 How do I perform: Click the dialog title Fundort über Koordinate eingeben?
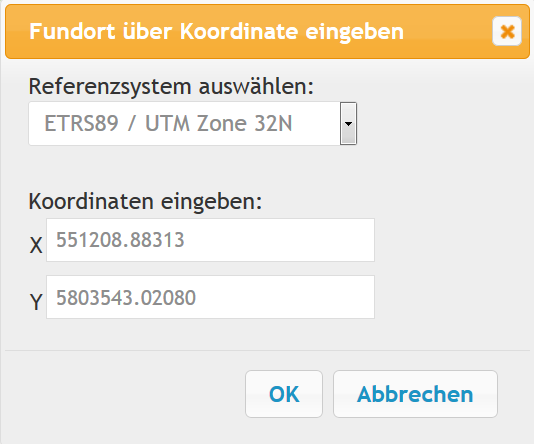click(217, 31)
